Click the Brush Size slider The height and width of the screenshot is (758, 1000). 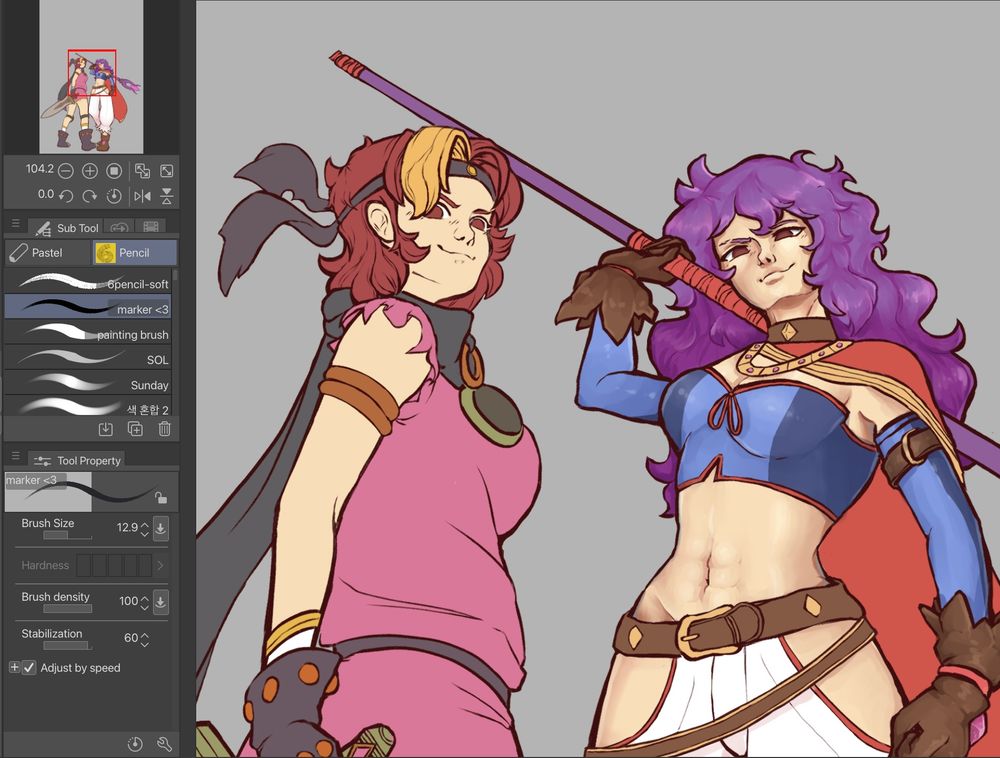(x=60, y=534)
